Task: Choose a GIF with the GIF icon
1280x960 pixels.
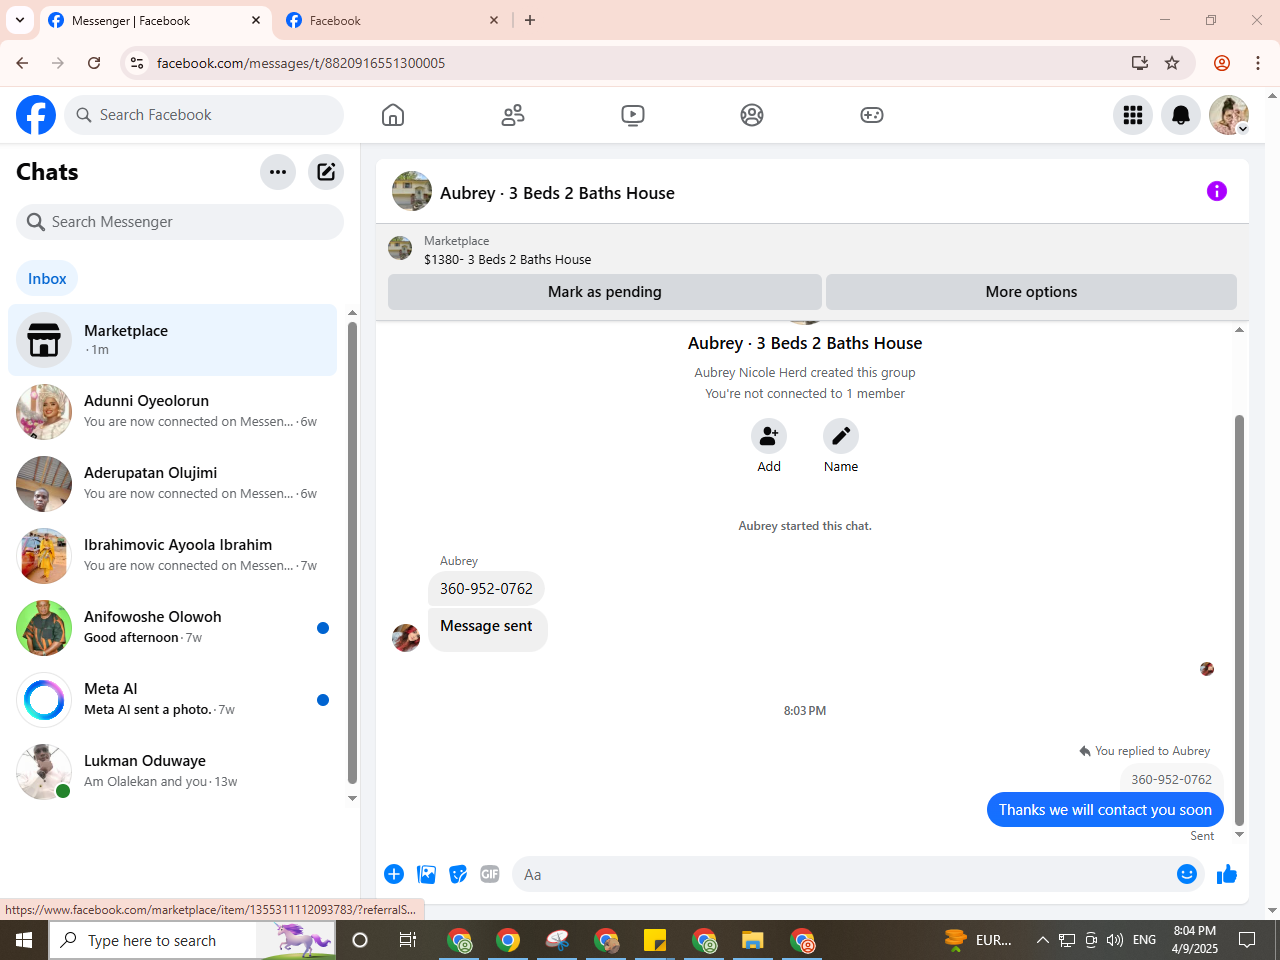Action: 490,874
